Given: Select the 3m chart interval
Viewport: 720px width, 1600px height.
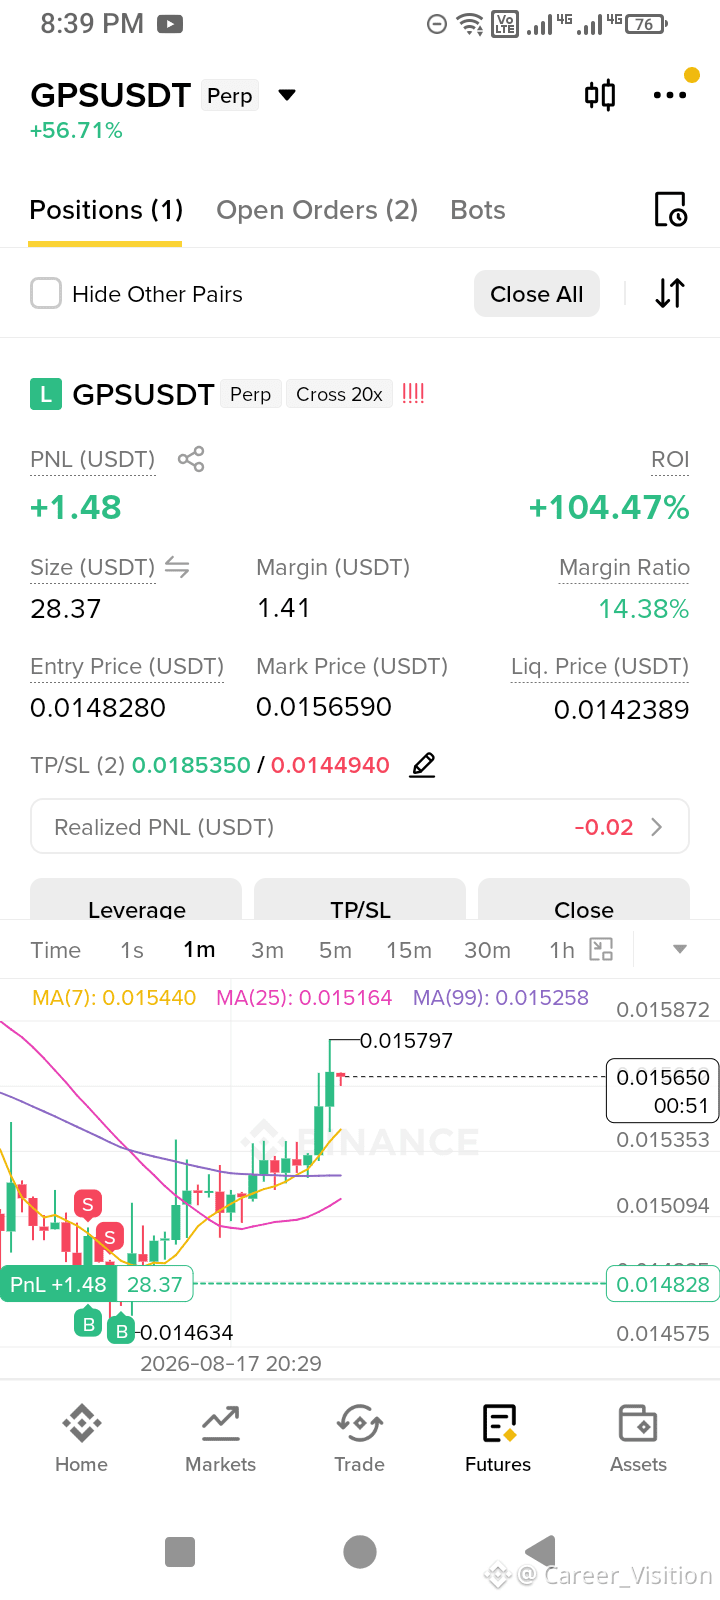Looking at the screenshot, I should [267, 950].
